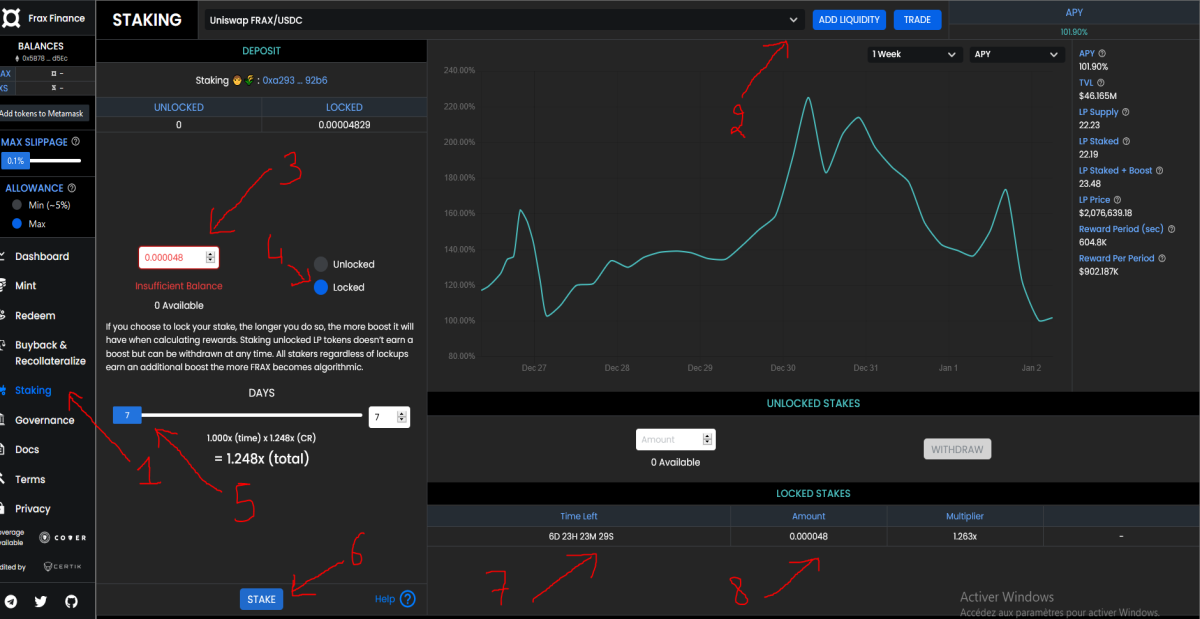Click the Frax Finance logo icon
This screenshot has width=1200, height=619.
click(12, 18)
